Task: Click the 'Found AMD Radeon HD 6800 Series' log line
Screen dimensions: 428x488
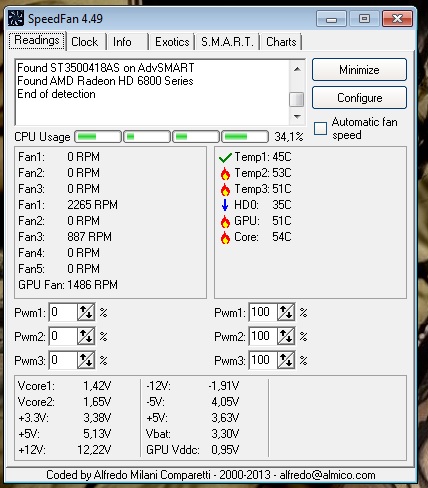Action: pyautogui.click(x=105, y=81)
